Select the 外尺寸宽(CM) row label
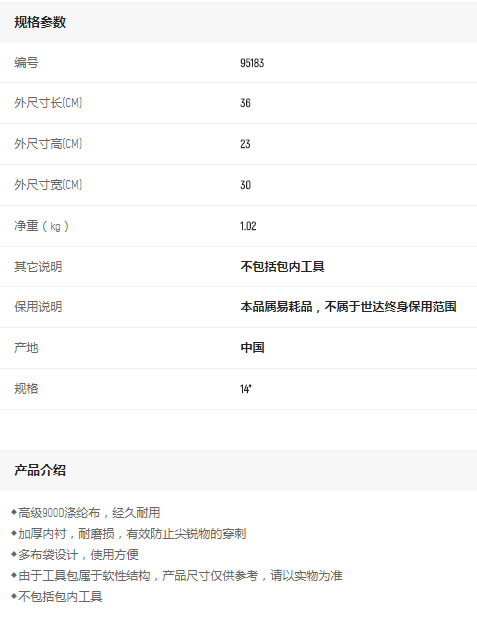 [48, 185]
